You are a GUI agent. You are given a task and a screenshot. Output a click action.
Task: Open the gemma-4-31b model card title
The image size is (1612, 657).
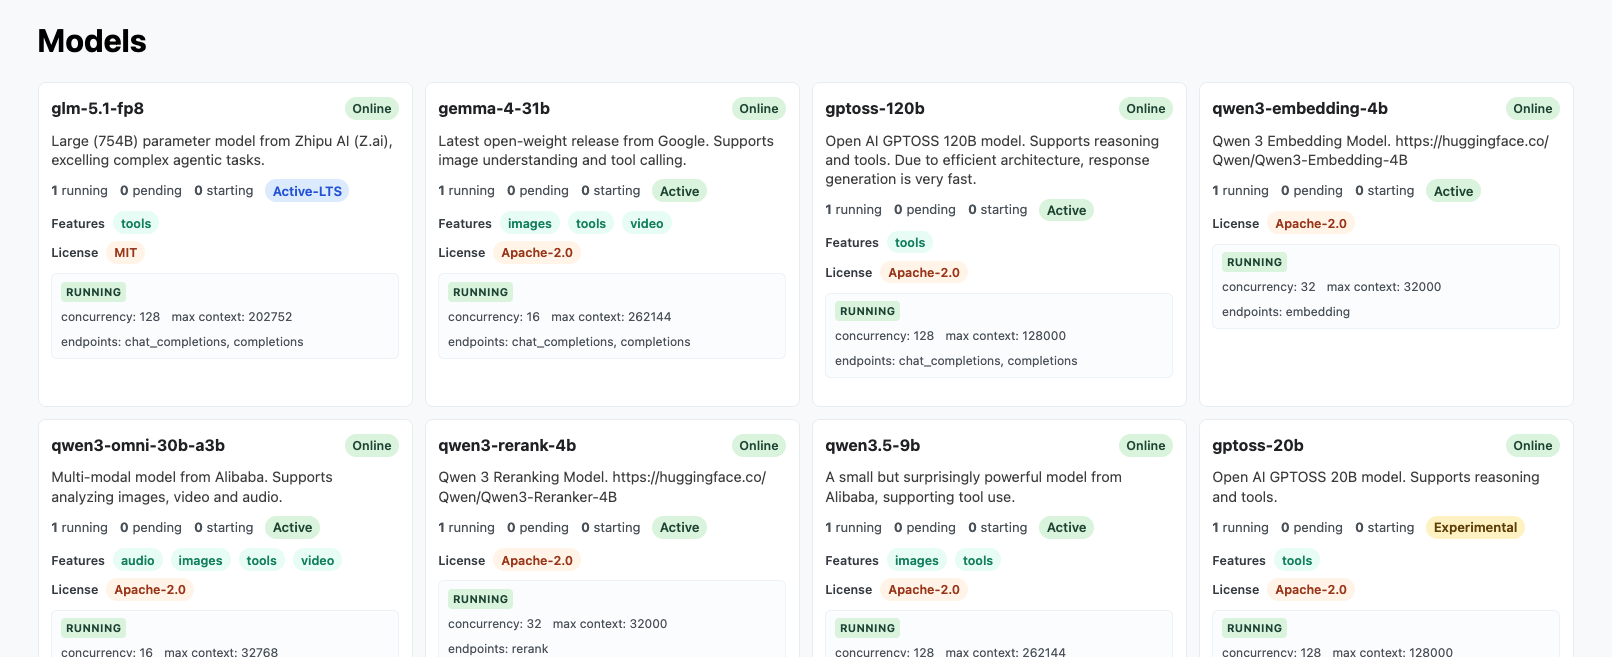494,108
